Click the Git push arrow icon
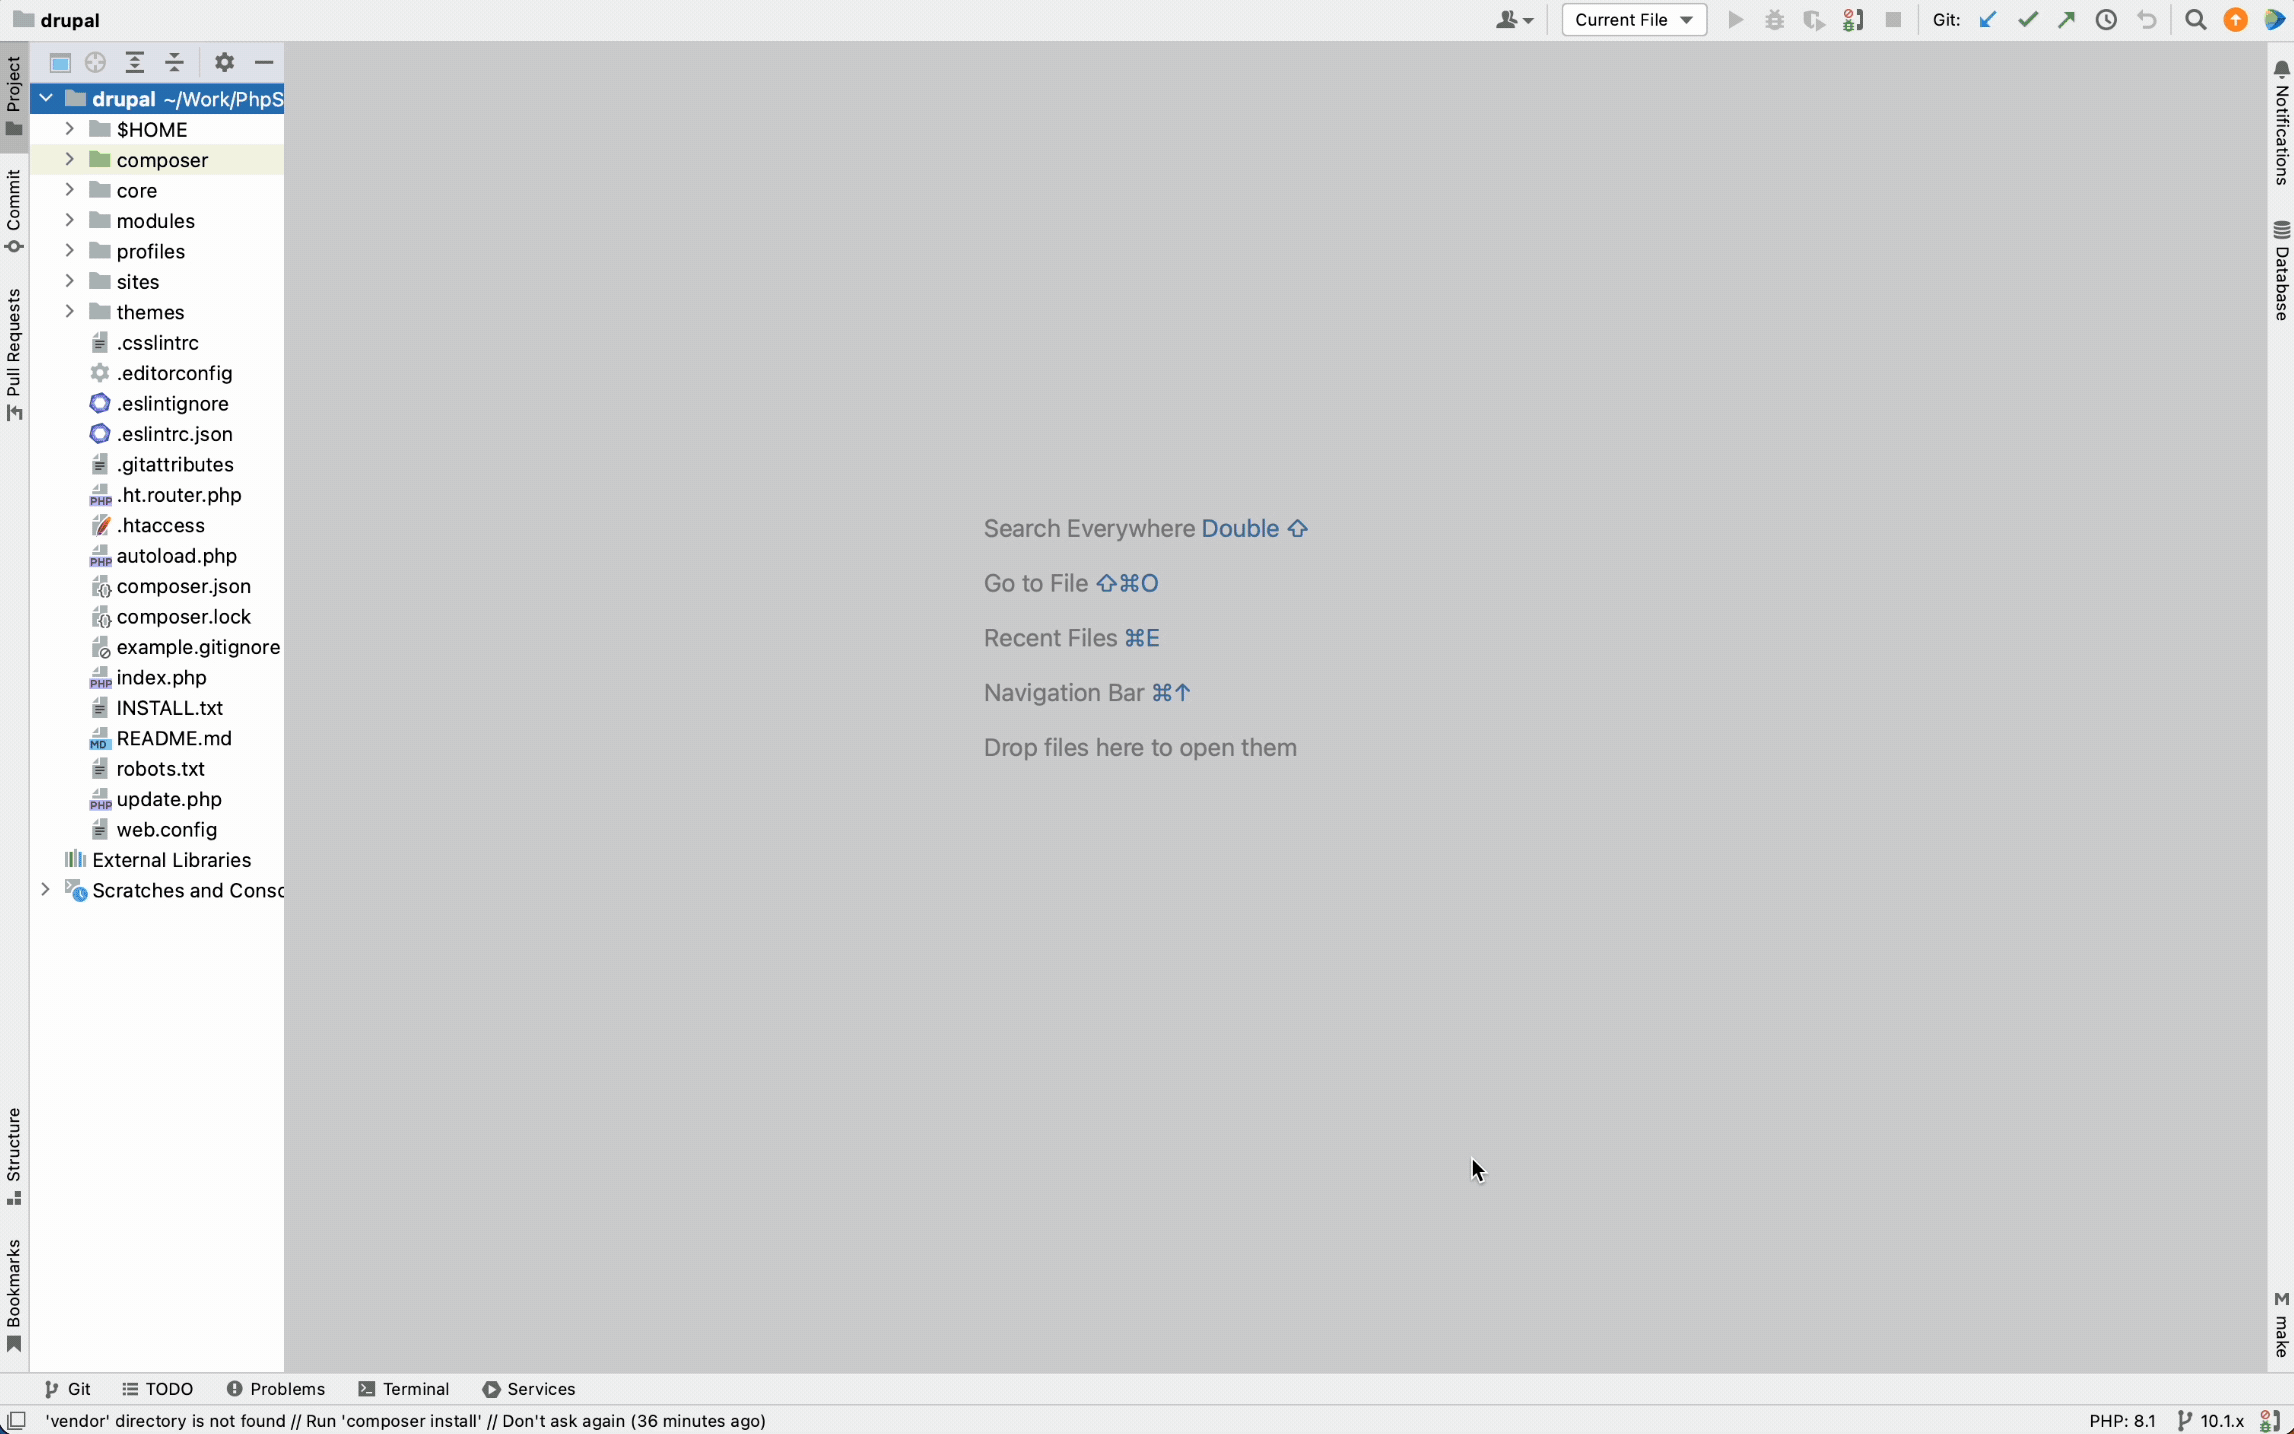Viewport: 2294px width, 1434px height. (x=2066, y=20)
